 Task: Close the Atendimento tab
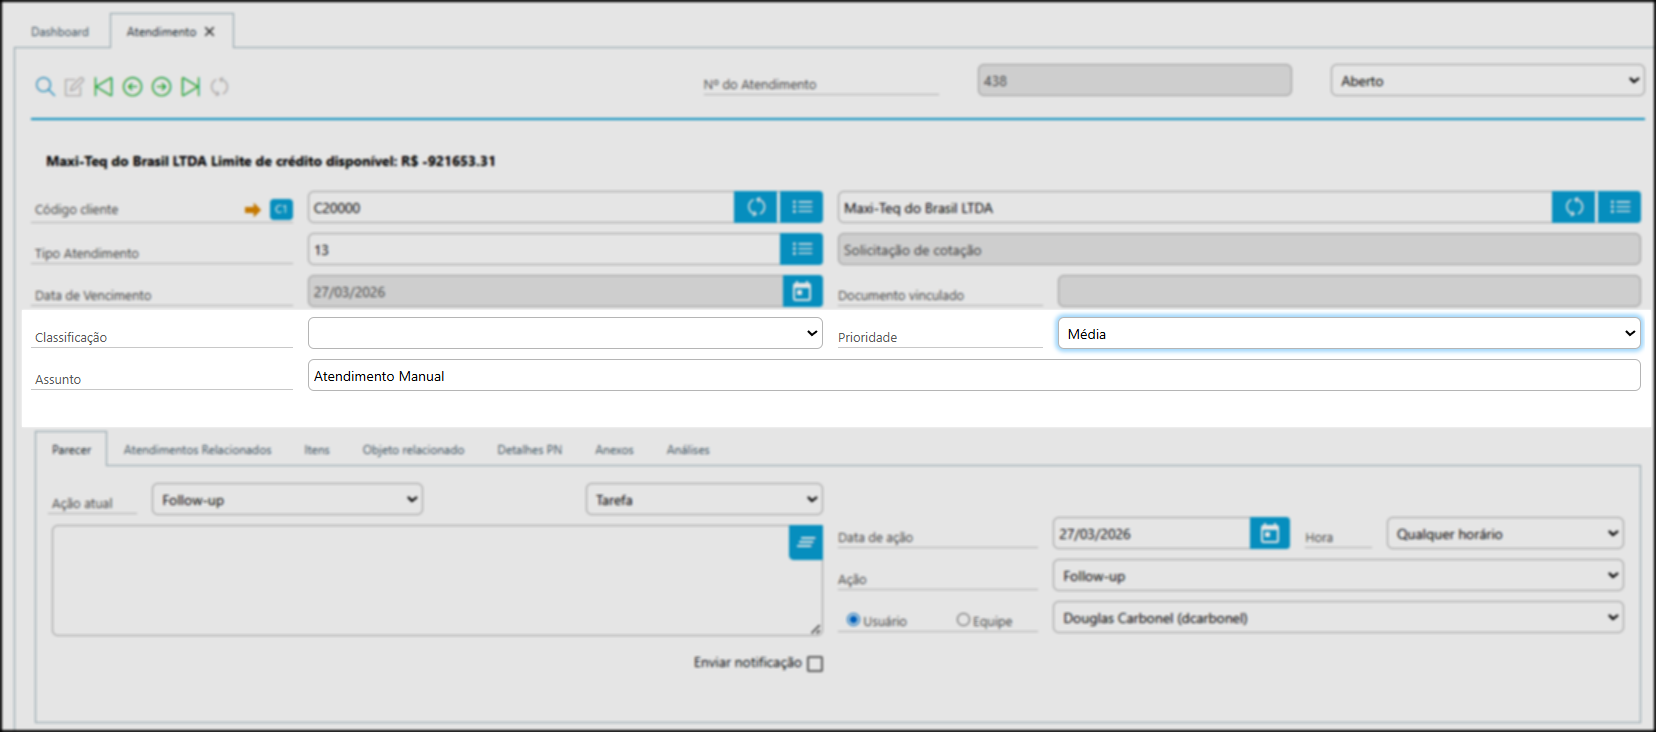[210, 32]
